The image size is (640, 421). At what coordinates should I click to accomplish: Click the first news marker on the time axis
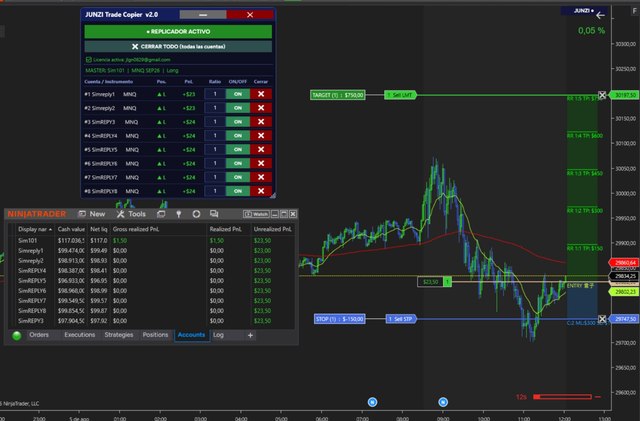pyautogui.click(x=372, y=402)
